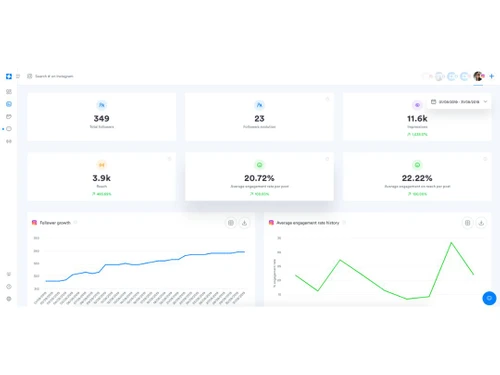Click the '349' total followers value
The image size is (500, 375).
click(x=102, y=118)
